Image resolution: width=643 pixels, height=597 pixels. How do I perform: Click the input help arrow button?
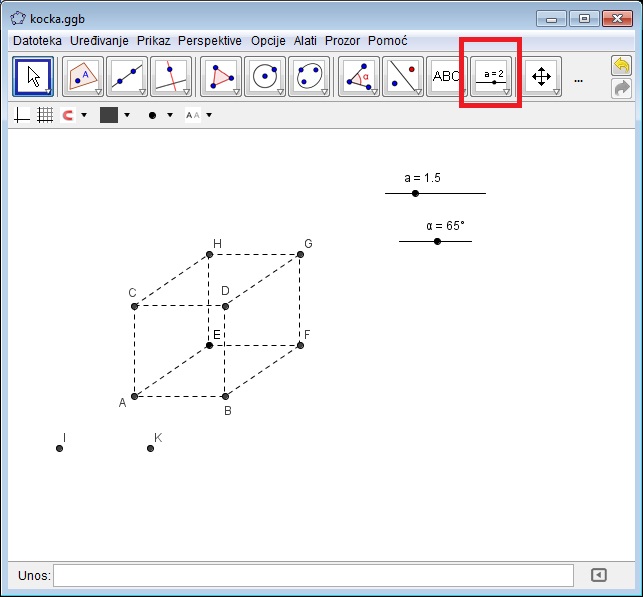[x=599, y=575]
